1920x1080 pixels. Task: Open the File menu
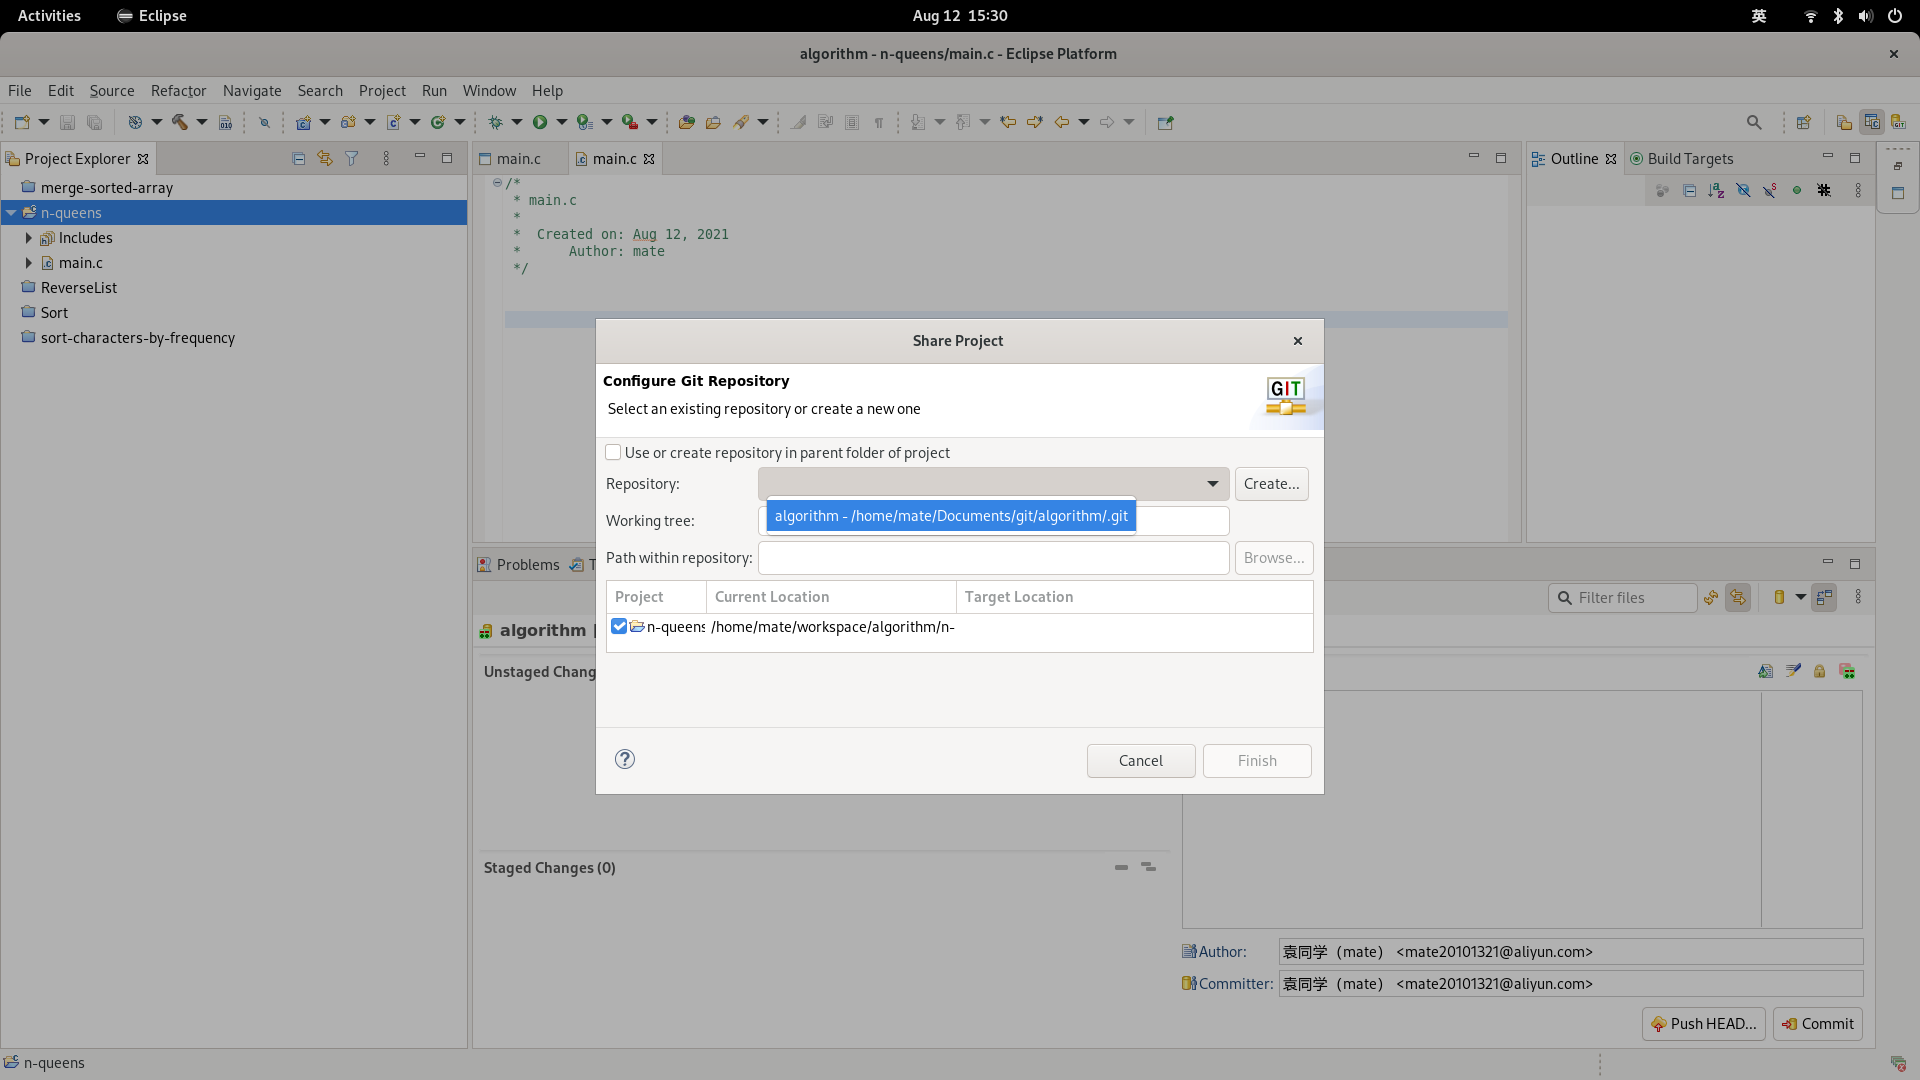click(20, 90)
